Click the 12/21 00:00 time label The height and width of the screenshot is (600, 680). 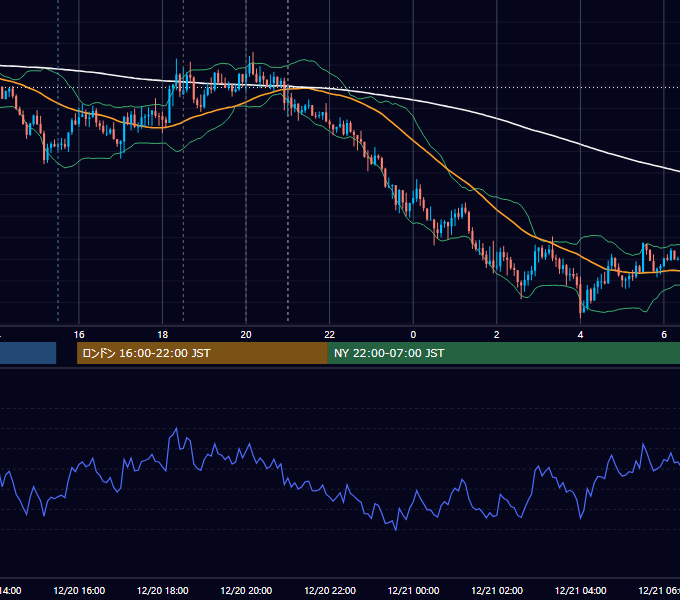[413, 590]
